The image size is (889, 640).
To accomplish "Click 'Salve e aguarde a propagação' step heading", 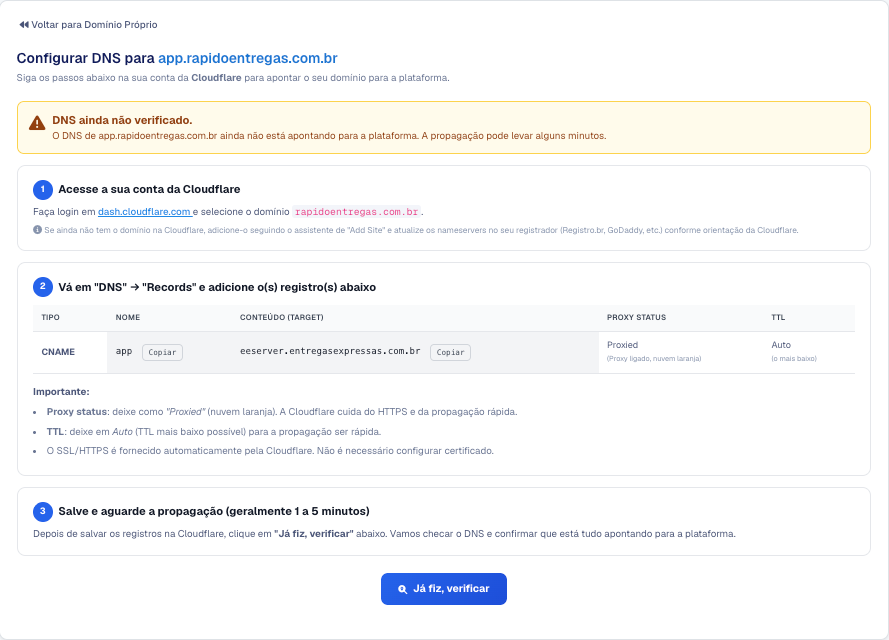I will [214, 511].
